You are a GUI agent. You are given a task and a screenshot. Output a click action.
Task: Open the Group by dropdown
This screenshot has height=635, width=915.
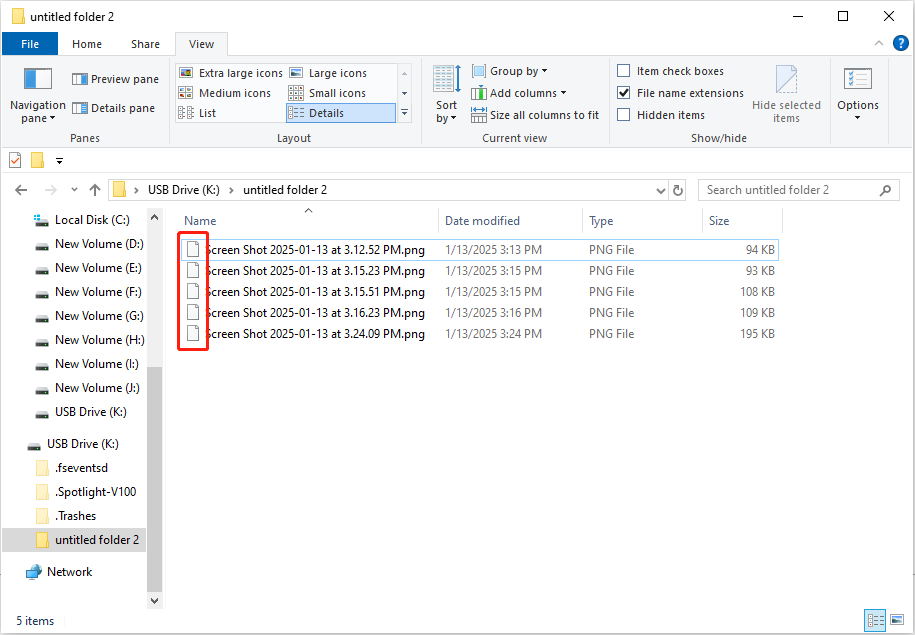(510, 71)
